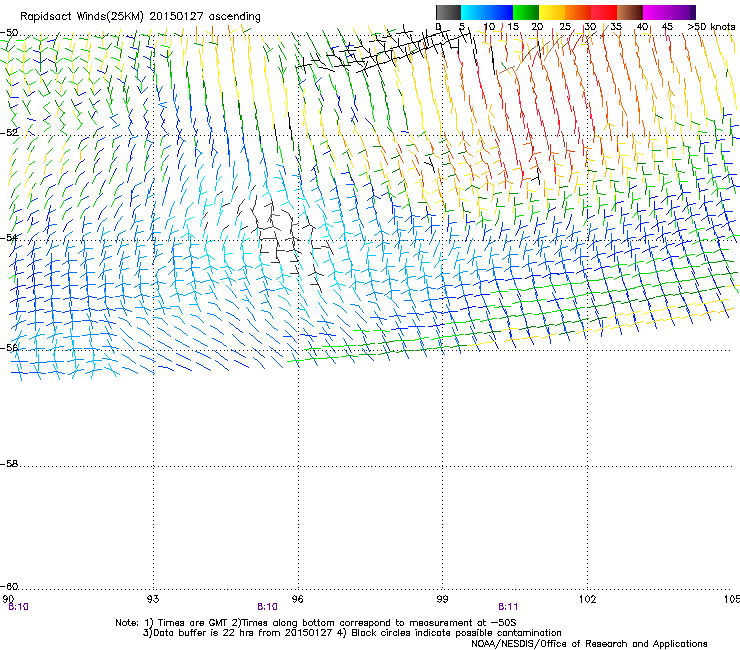The height and width of the screenshot is (650, 740).
Task: Click the 'NOAA/NESDIS/Office of Research and Applications' credit
Action: (589, 644)
